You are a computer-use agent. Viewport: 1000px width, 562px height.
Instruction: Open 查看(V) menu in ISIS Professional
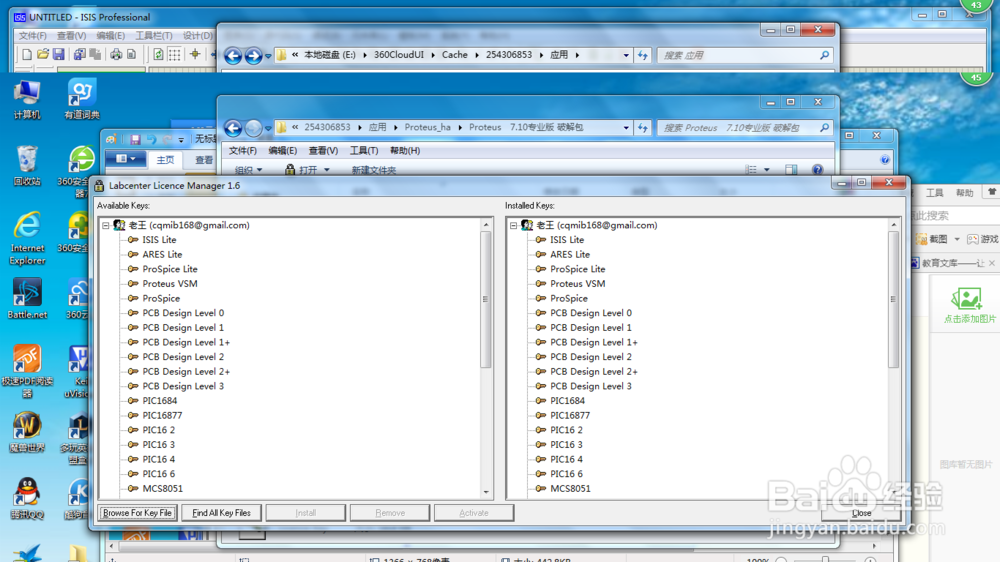(71, 36)
